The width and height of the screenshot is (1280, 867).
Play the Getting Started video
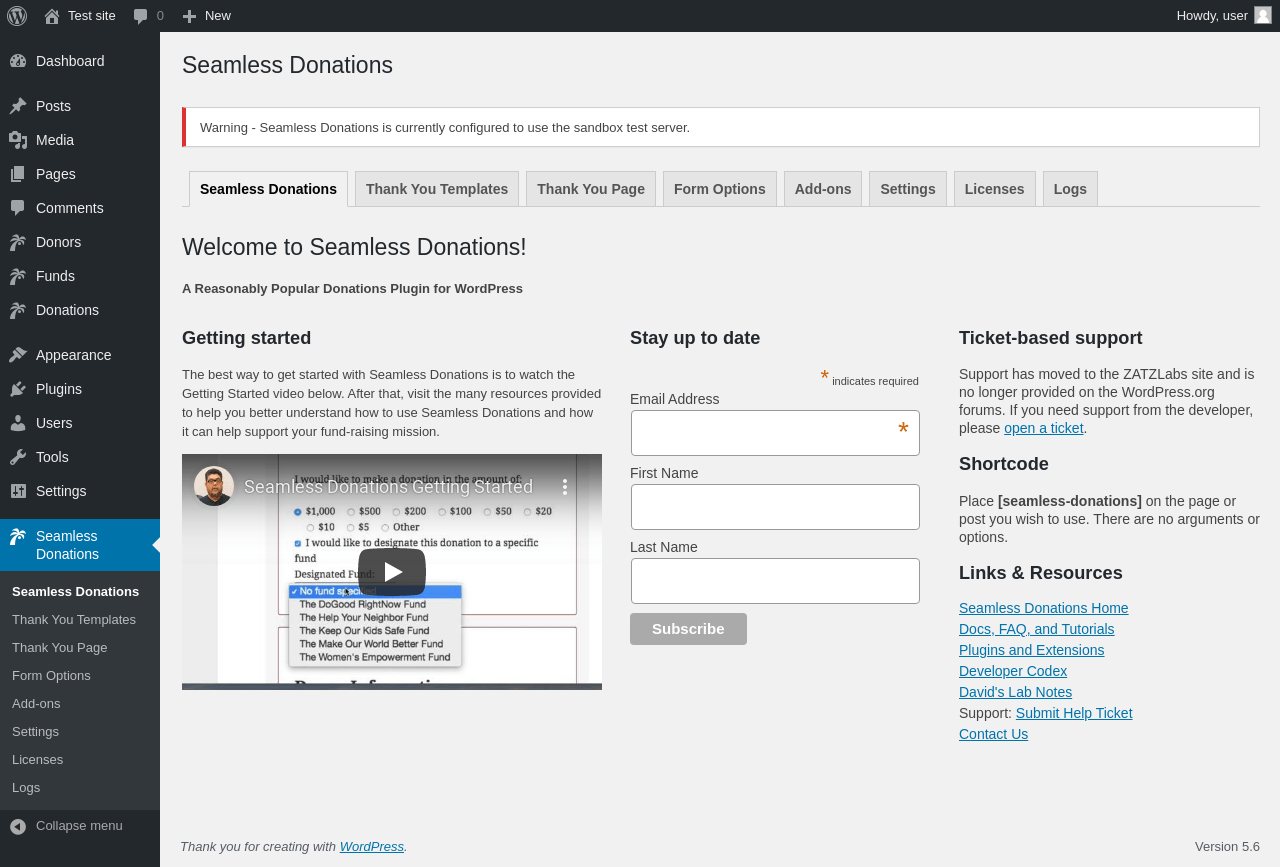[x=392, y=572]
